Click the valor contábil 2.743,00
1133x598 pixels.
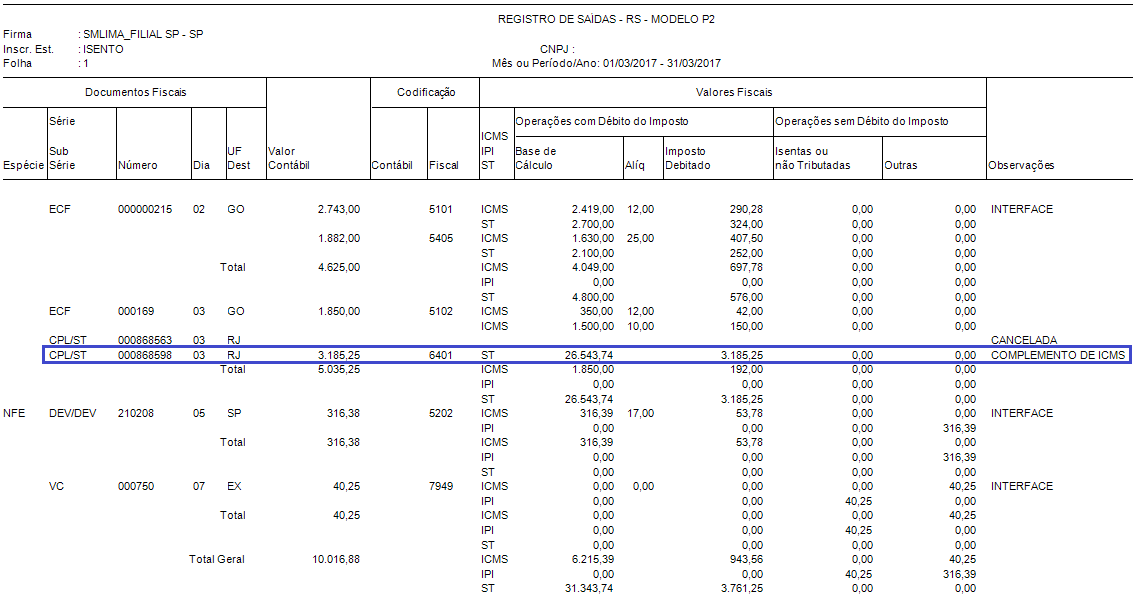339,209
